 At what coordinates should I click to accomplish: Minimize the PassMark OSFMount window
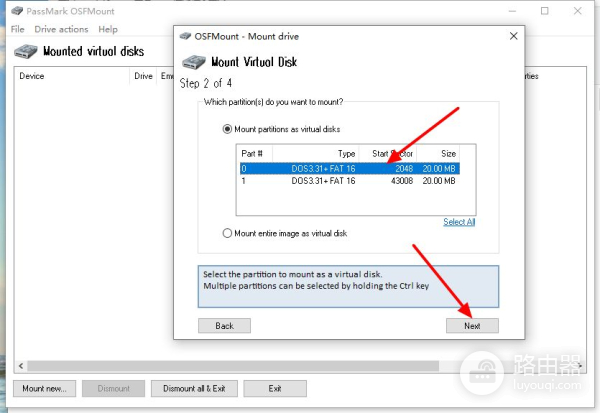512,11
